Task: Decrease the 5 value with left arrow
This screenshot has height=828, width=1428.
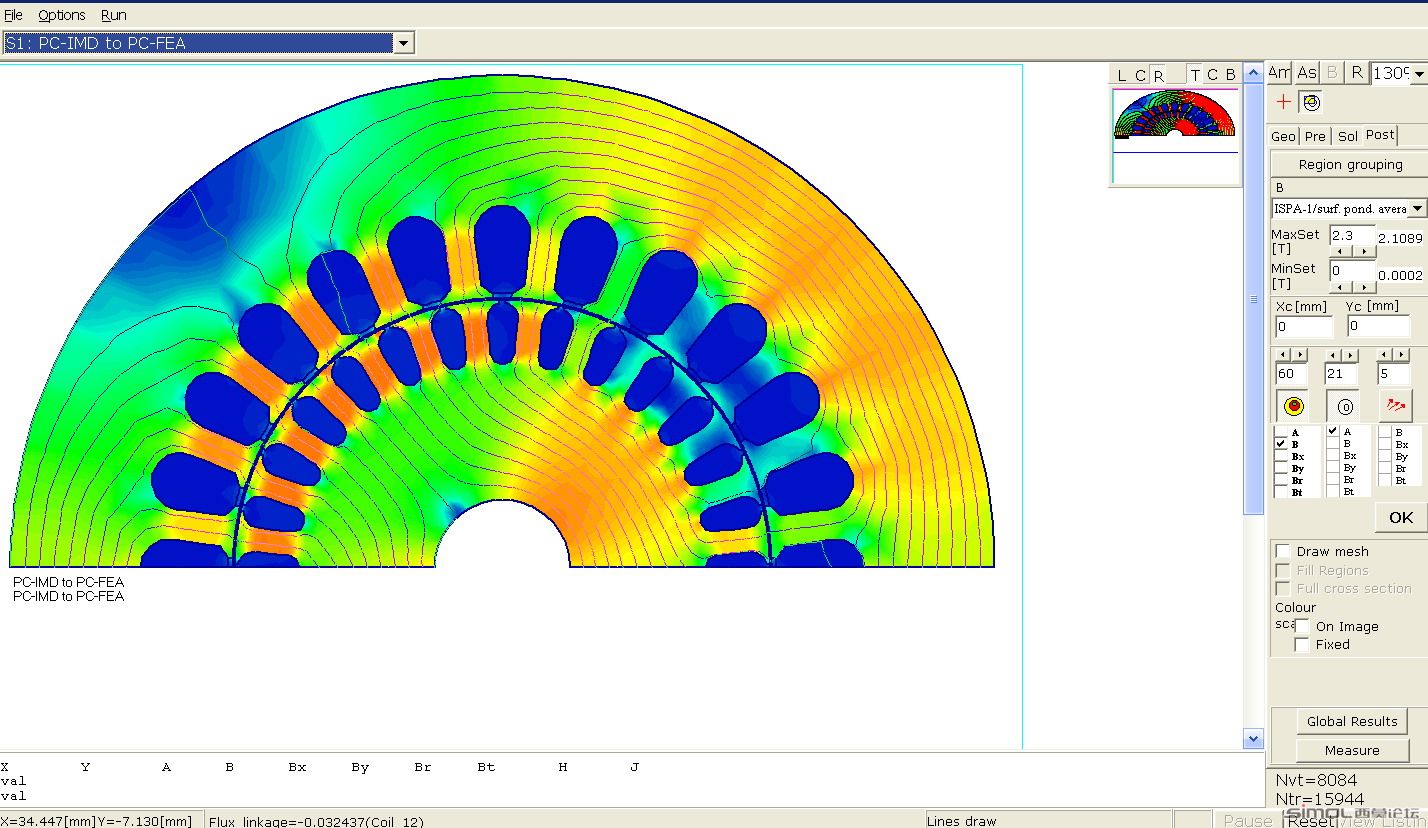Action: [1386, 355]
